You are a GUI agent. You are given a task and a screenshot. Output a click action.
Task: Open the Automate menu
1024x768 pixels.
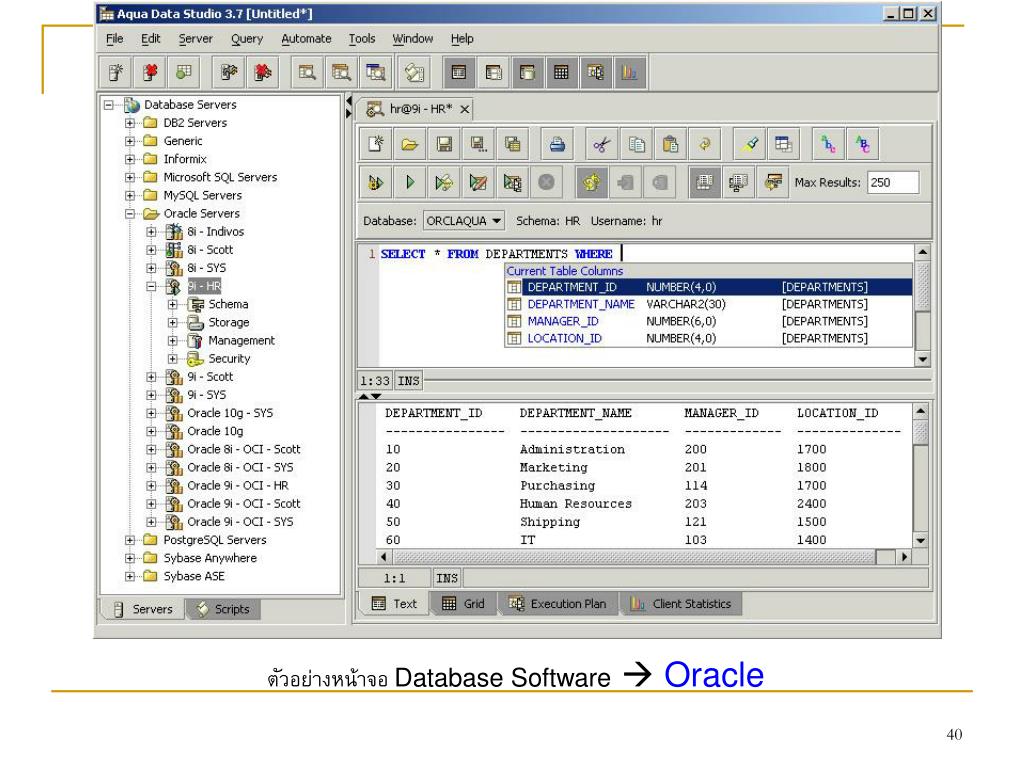tap(306, 39)
